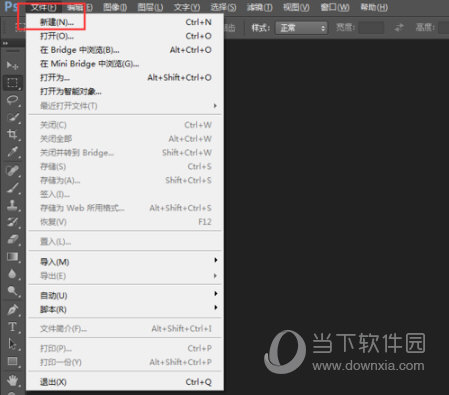Click the 打印(P)... menu entry

pyautogui.click(x=125, y=348)
